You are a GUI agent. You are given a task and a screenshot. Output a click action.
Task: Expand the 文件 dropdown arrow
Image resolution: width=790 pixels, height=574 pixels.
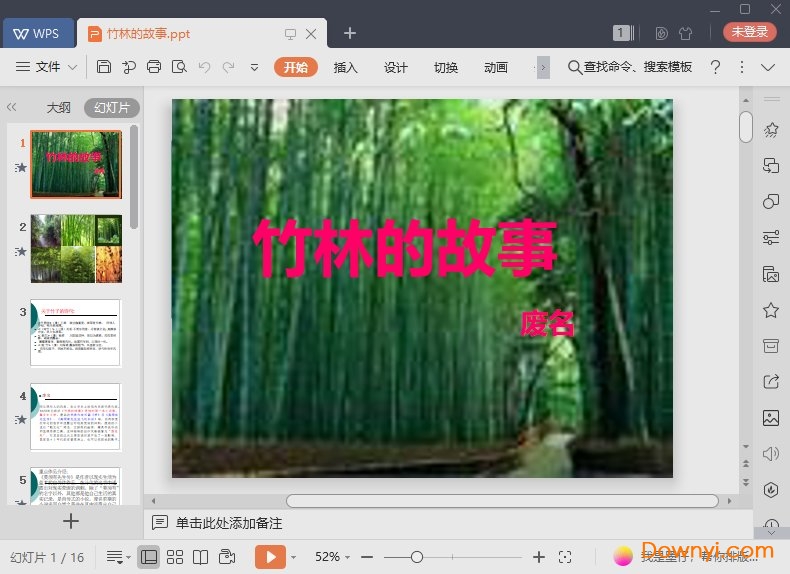73,67
